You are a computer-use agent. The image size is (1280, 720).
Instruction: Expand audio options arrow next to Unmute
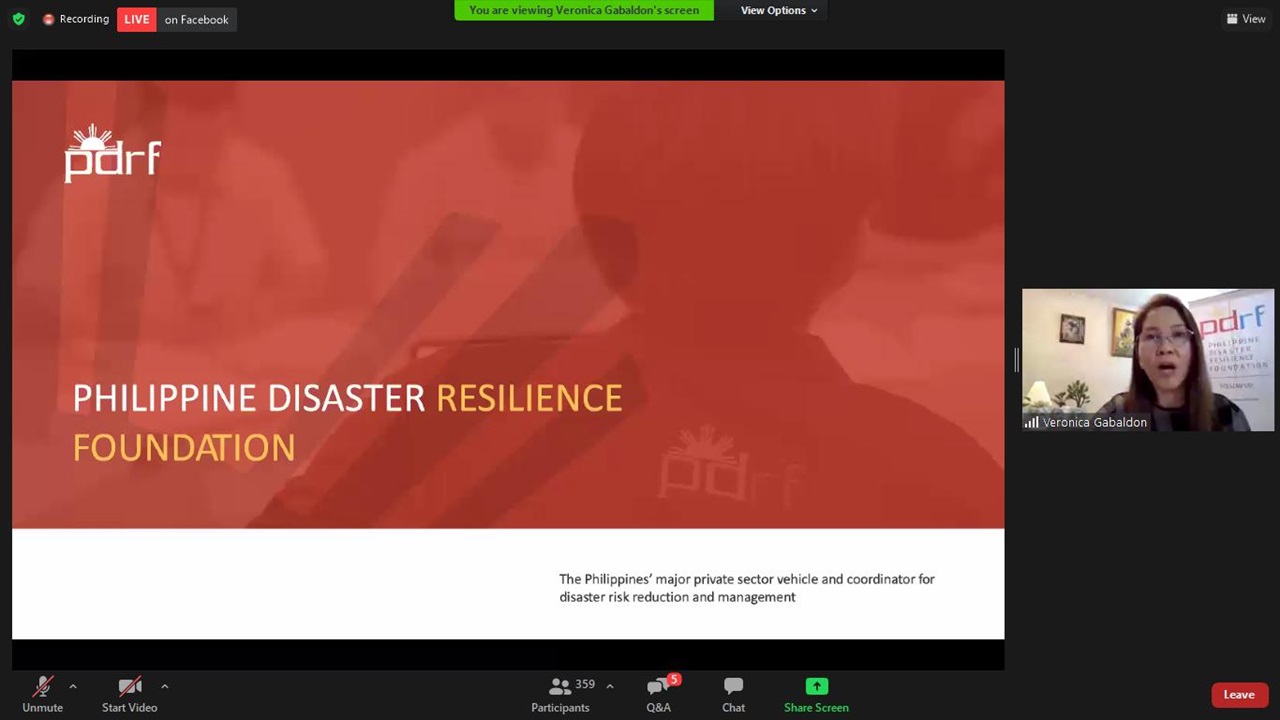point(73,686)
